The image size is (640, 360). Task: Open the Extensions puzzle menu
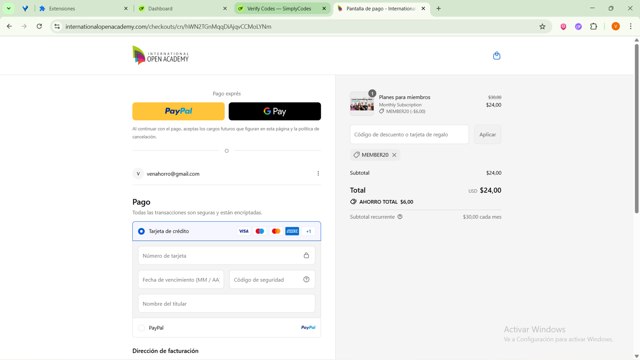(x=593, y=27)
